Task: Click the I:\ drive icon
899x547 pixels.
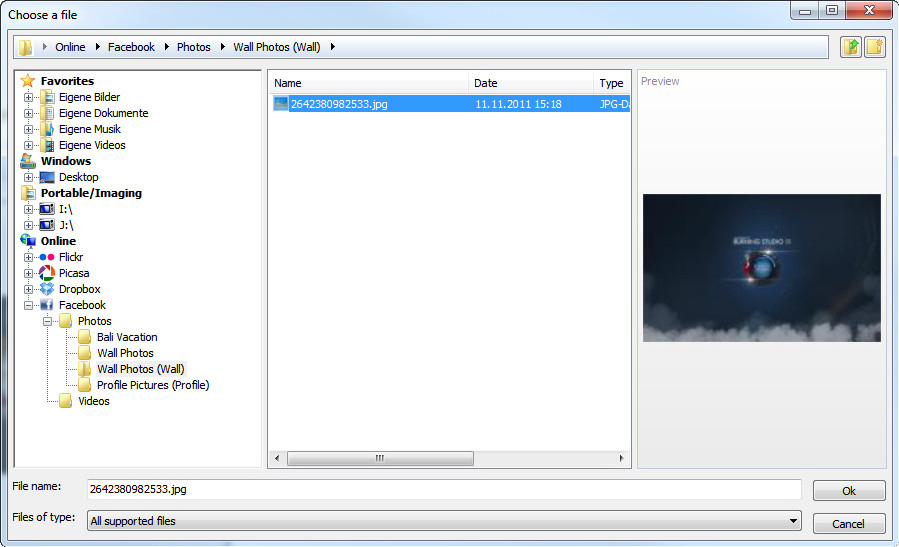Action: [47, 209]
